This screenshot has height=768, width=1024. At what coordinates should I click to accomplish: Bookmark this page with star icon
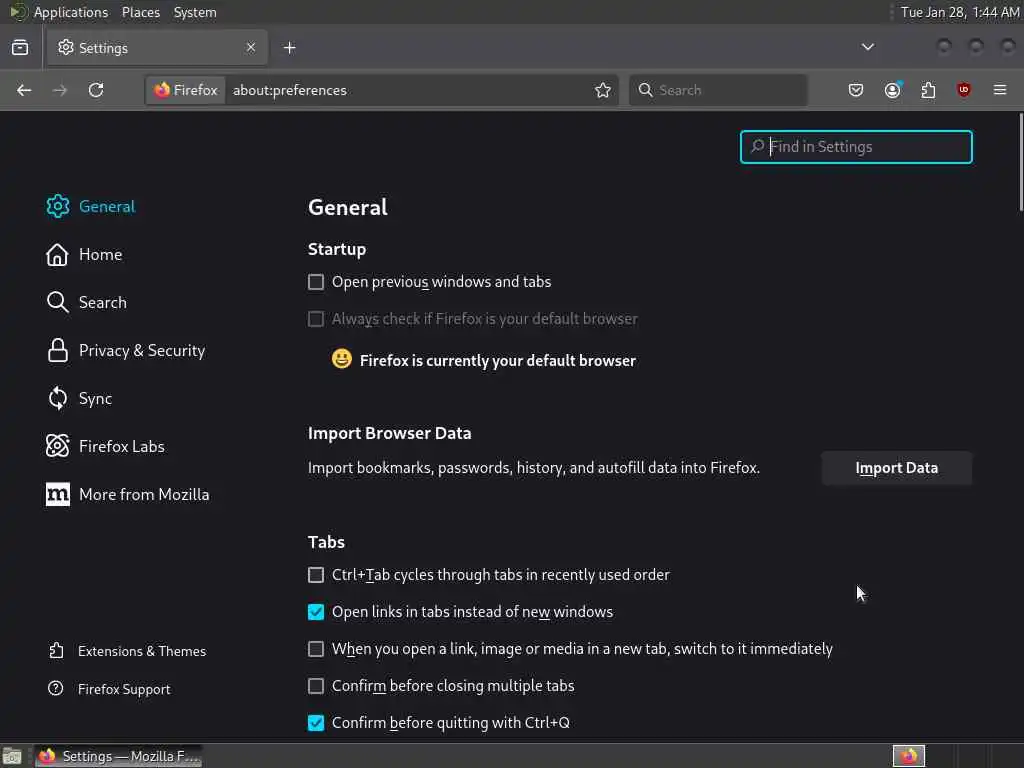coord(603,90)
